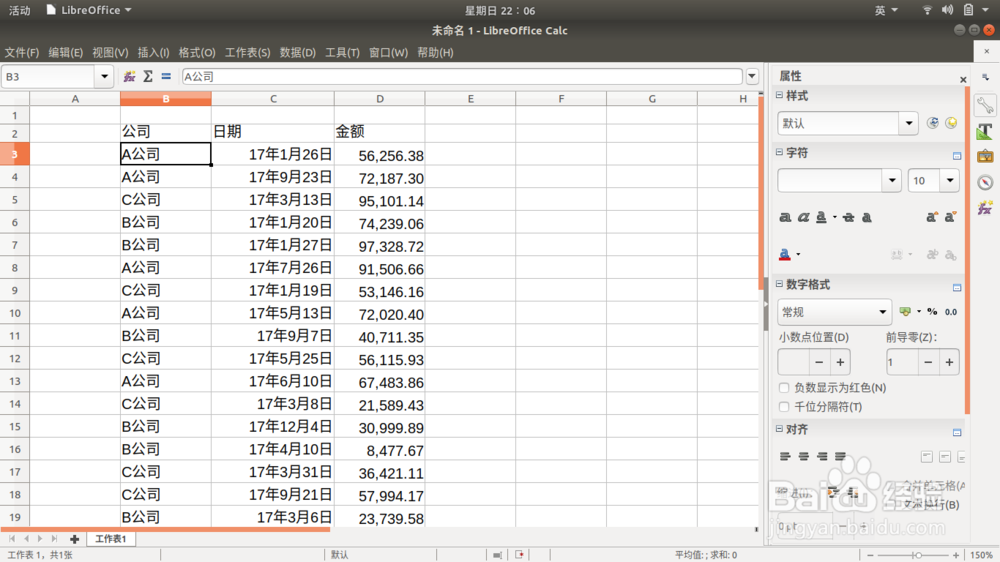Align cell content to top
Image resolution: width=1000 pixels, height=562 pixels.
click(927, 457)
